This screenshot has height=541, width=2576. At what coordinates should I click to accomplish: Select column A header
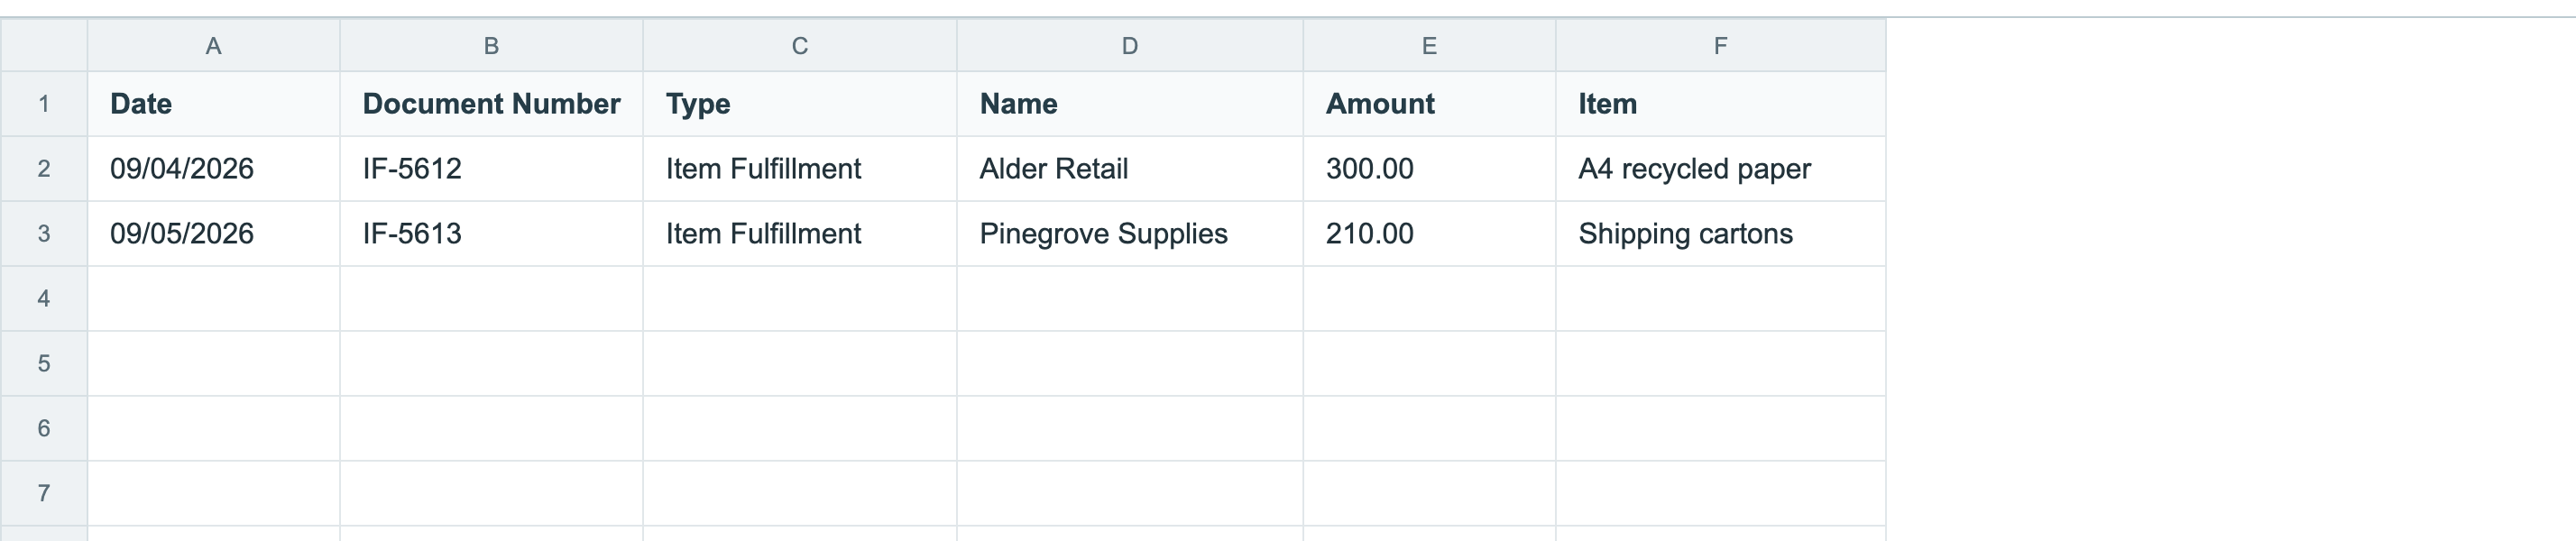click(x=213, y=45)
